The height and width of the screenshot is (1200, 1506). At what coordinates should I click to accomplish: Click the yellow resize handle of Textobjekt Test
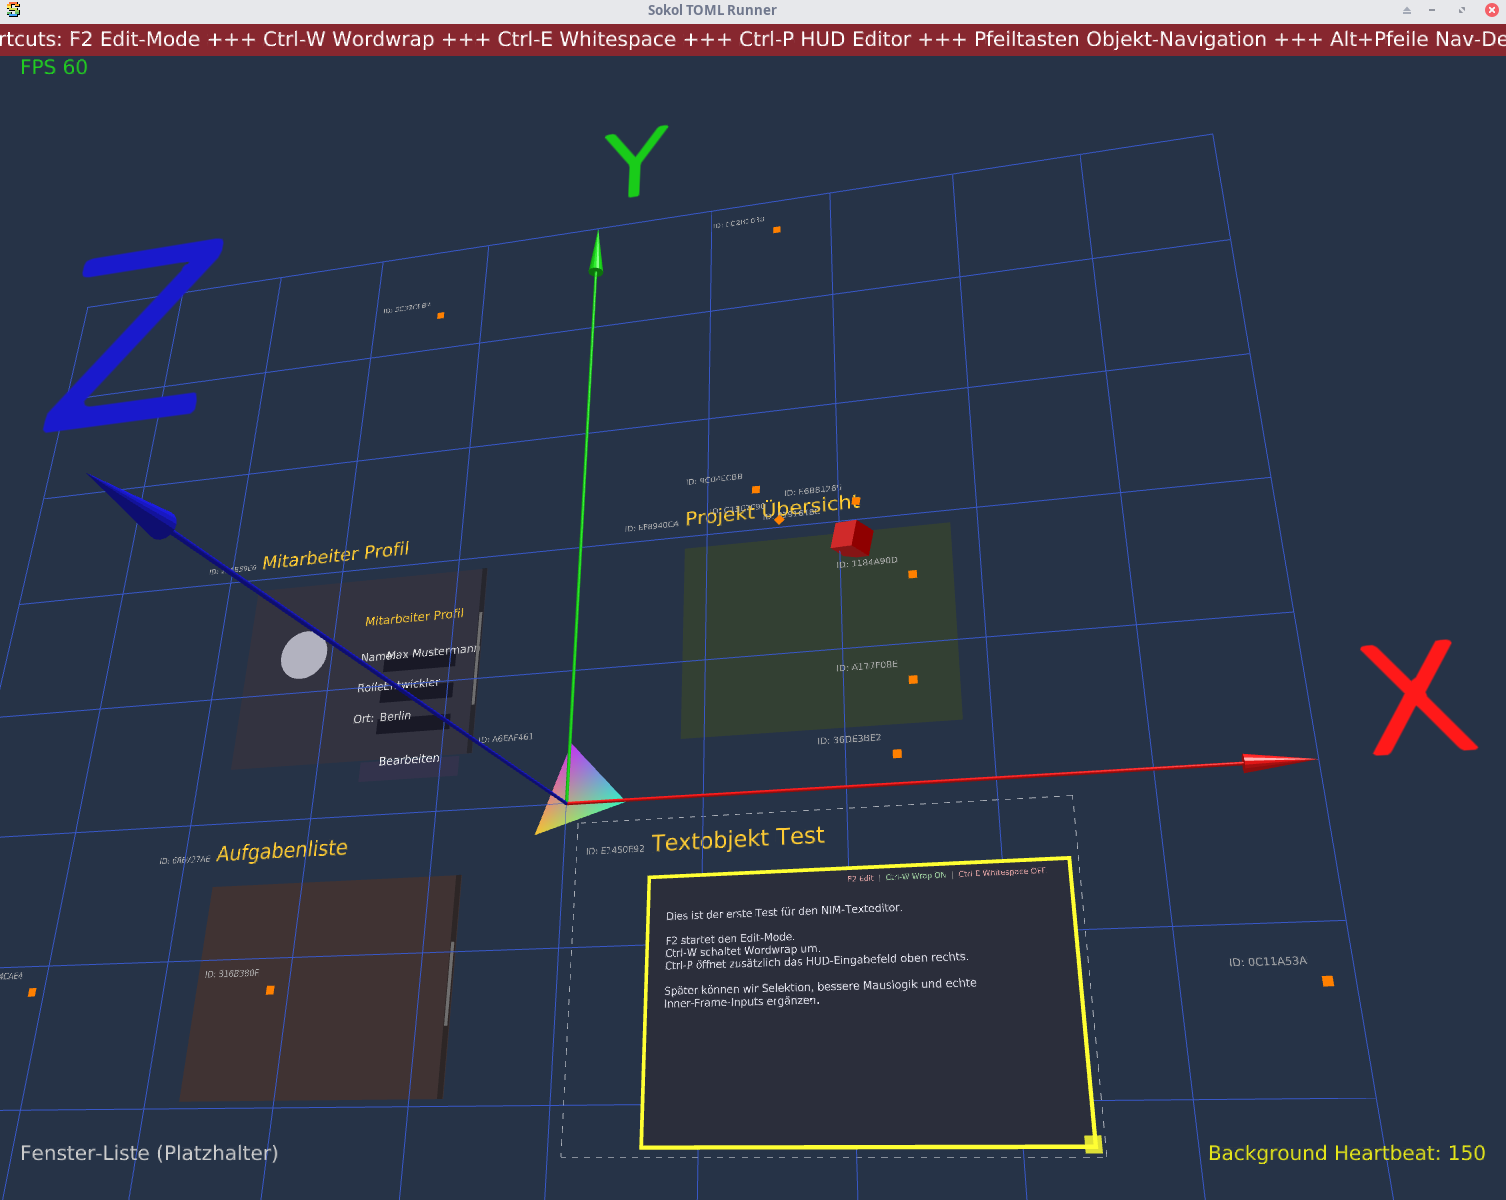(1092, 1141)
